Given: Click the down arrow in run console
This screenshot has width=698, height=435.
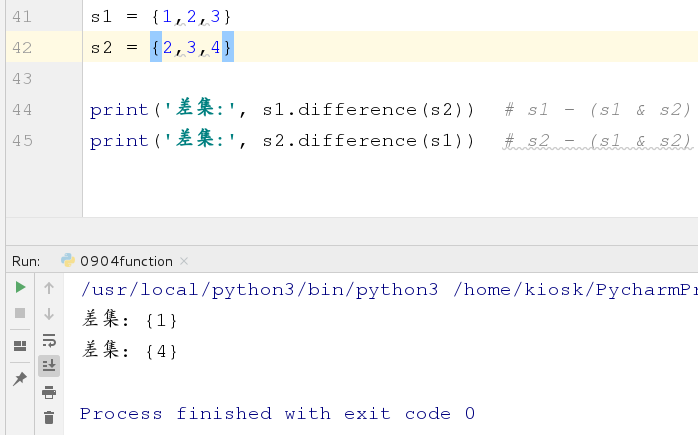Looking at the screenshot, I should click(49, 314).
